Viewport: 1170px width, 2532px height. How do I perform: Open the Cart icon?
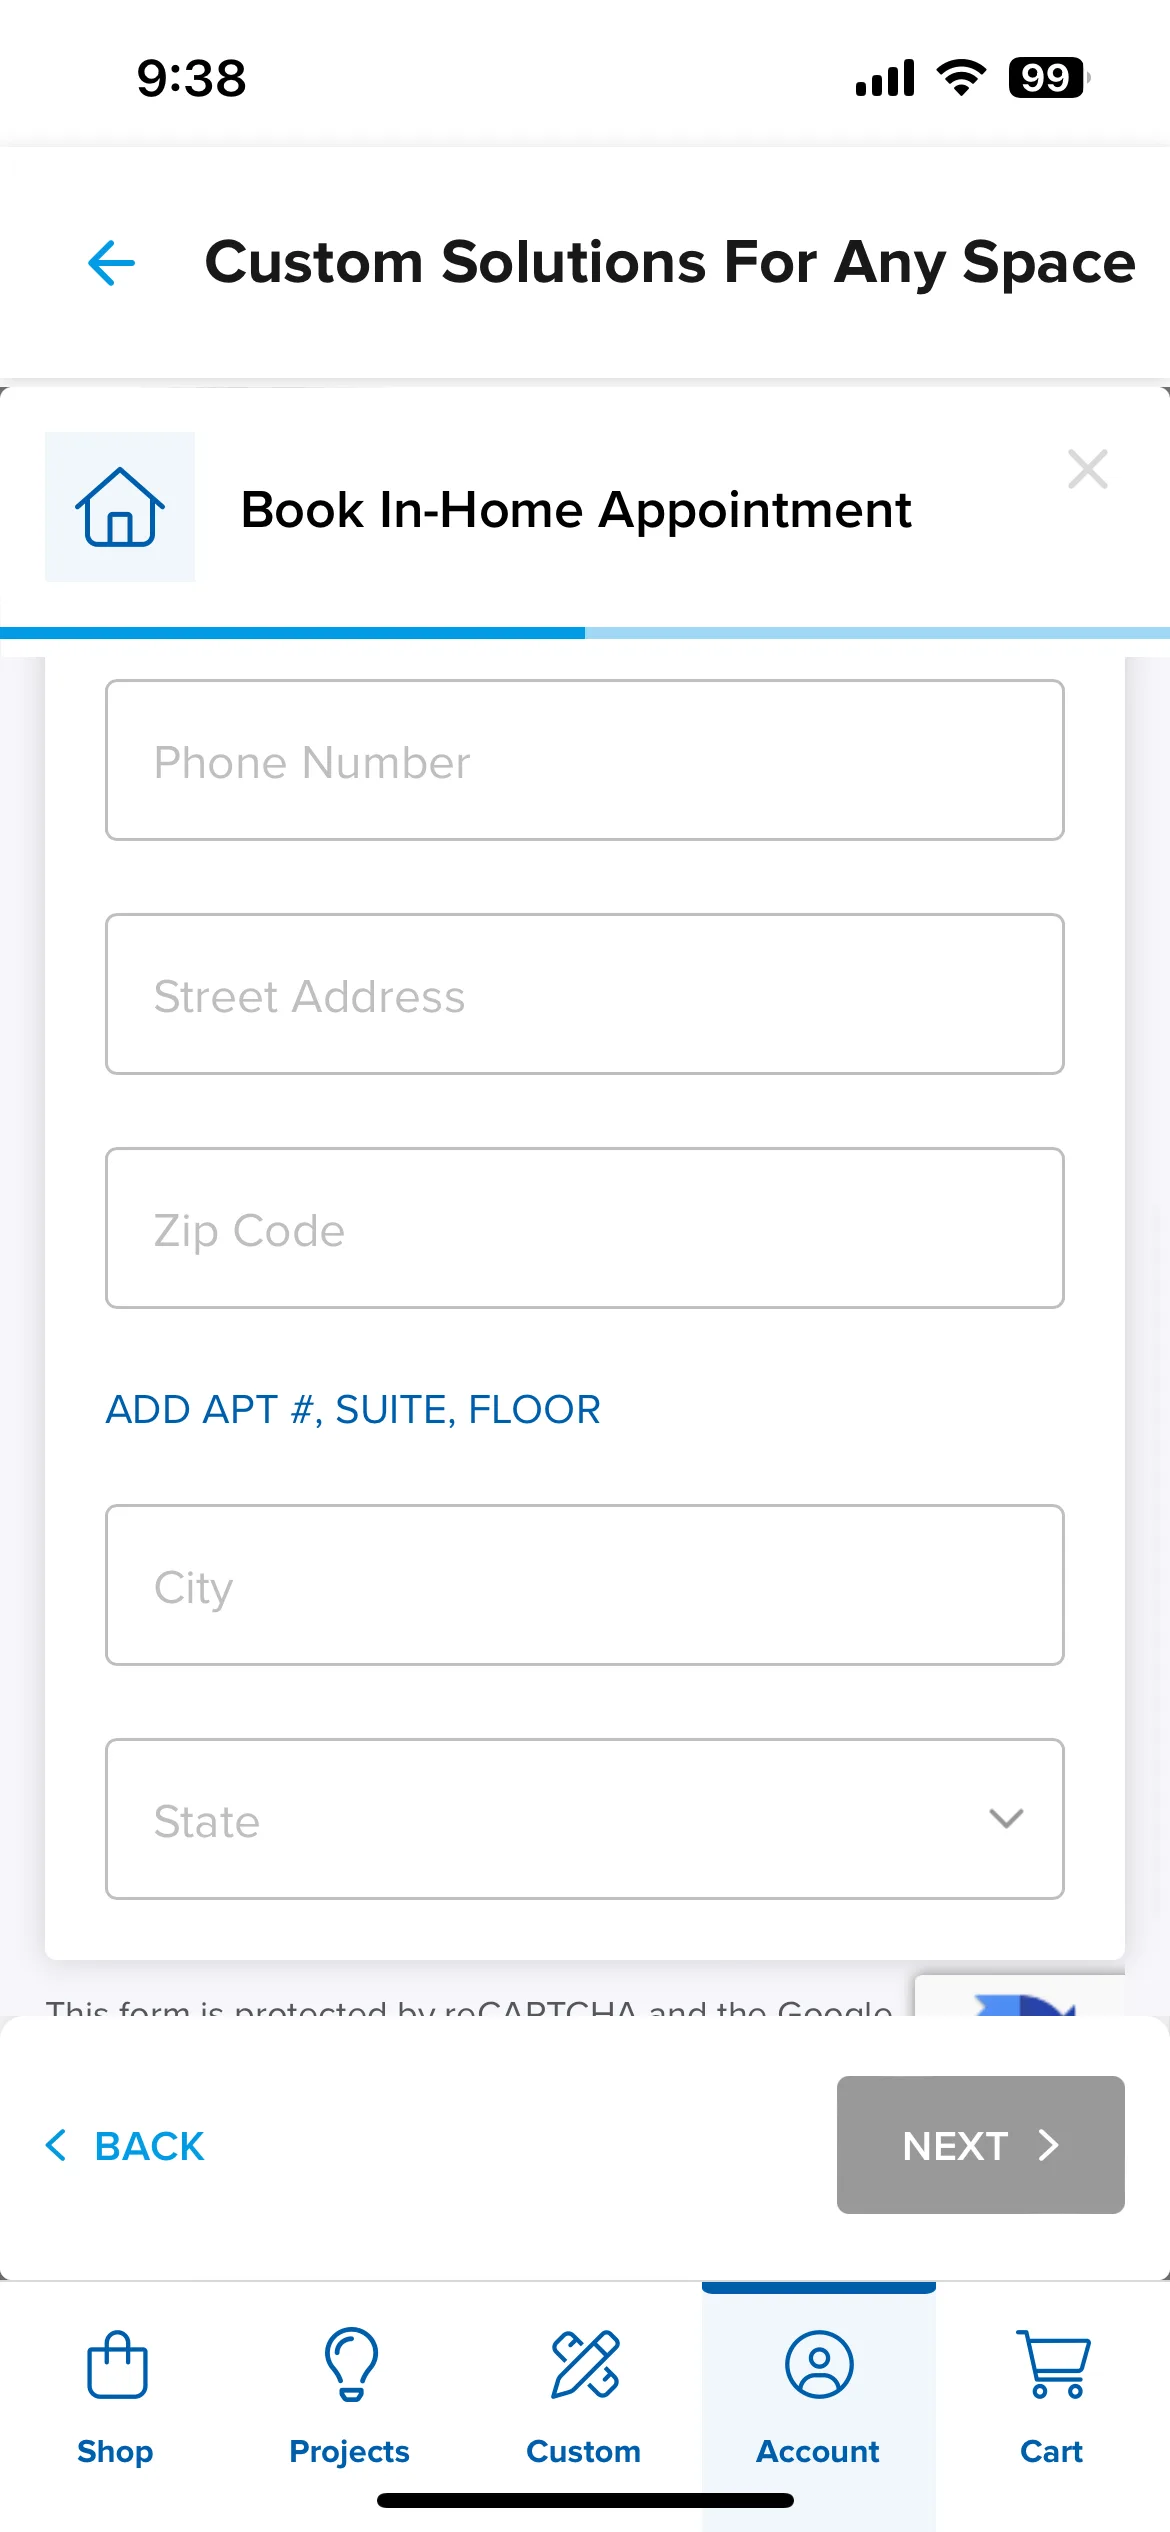(x=1053, y=2364)
